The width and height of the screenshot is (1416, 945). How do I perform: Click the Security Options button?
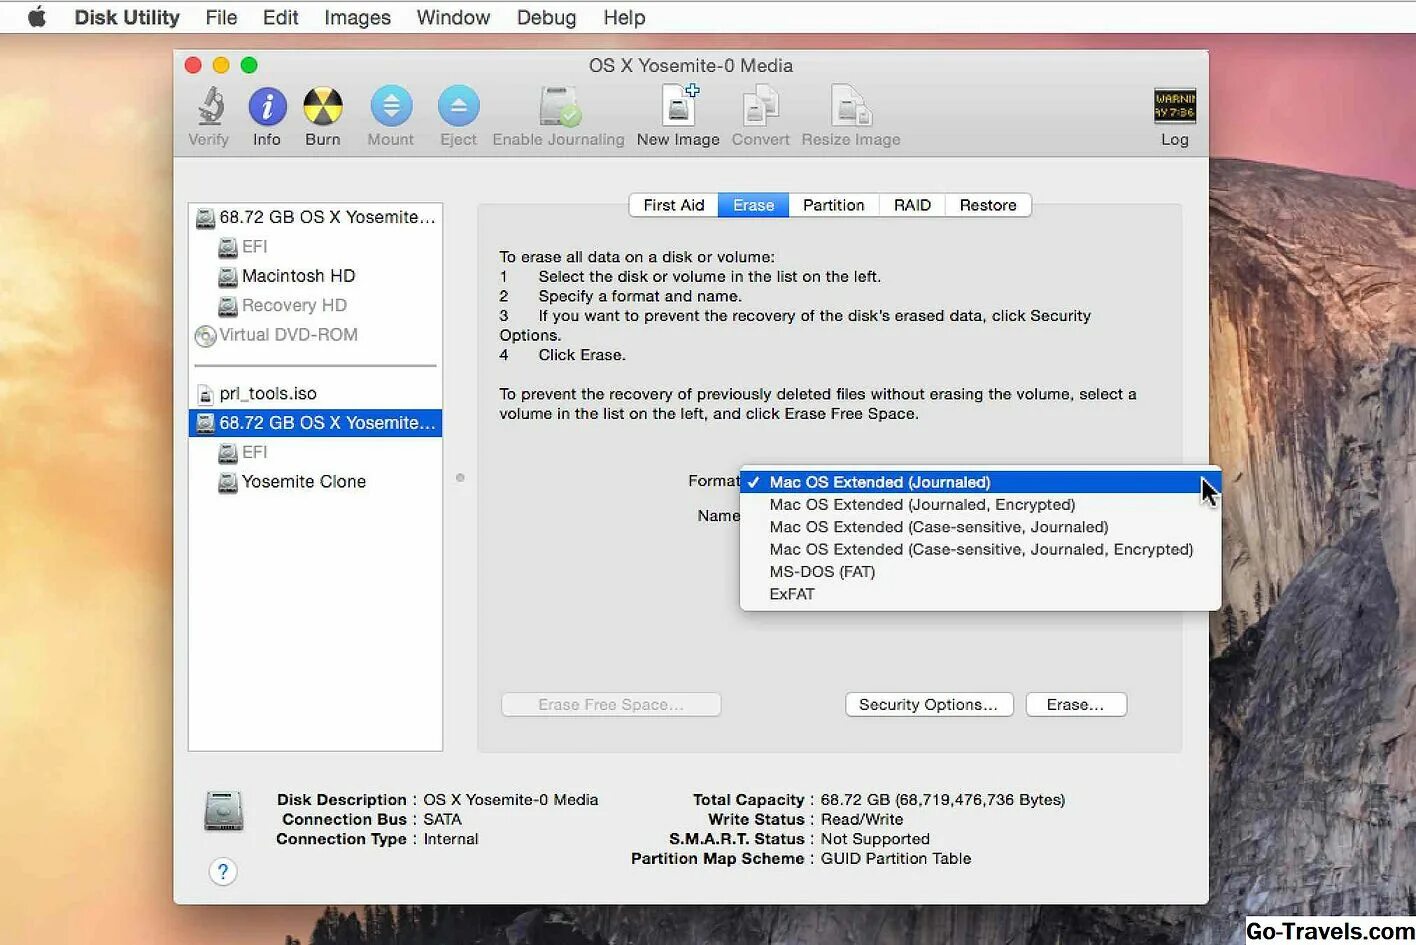click(x=929, y=705)
